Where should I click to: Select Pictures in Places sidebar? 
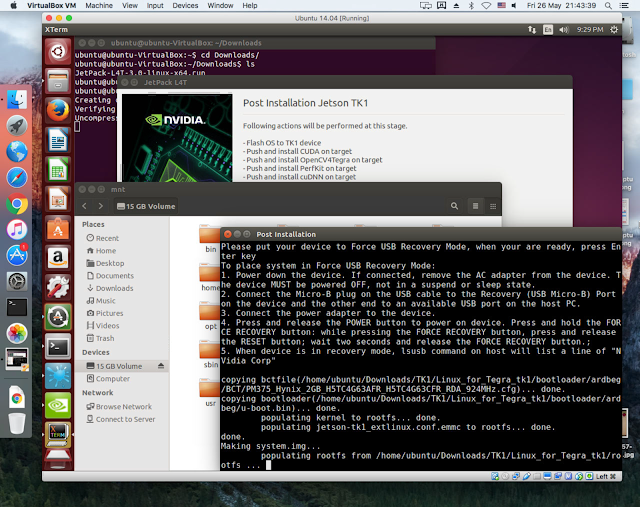pyautogui.click(x=104, y=313)
